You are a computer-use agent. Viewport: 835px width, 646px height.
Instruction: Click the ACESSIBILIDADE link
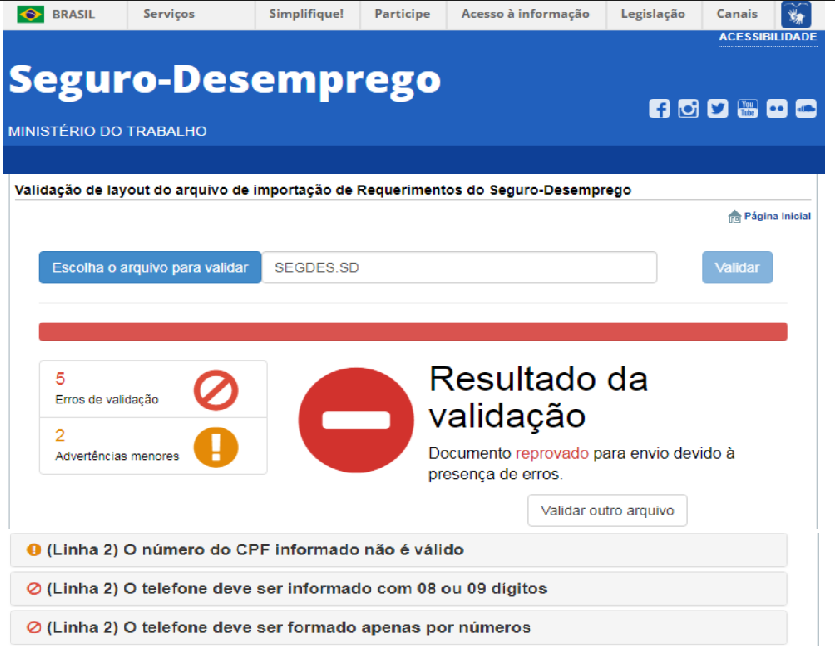768,37
